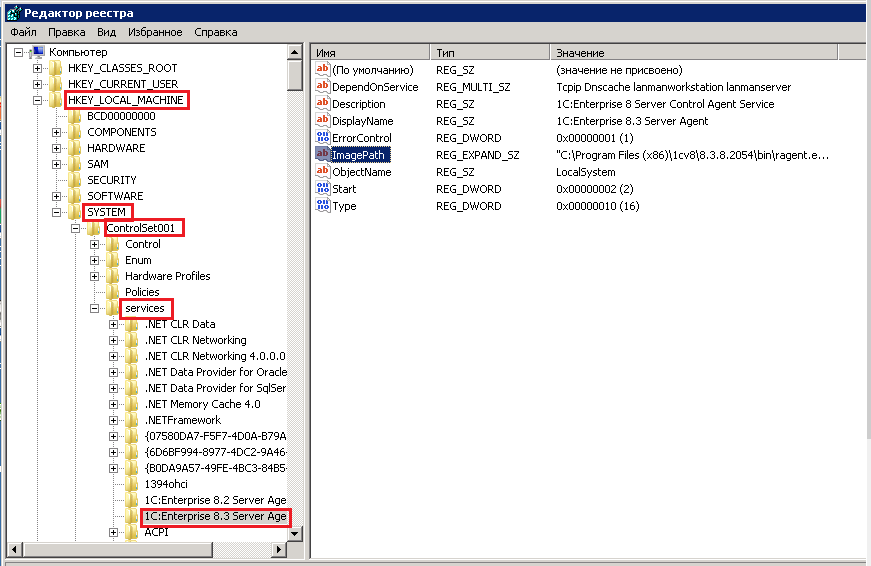
Task: Open the Справка menu
Action: 216,32
